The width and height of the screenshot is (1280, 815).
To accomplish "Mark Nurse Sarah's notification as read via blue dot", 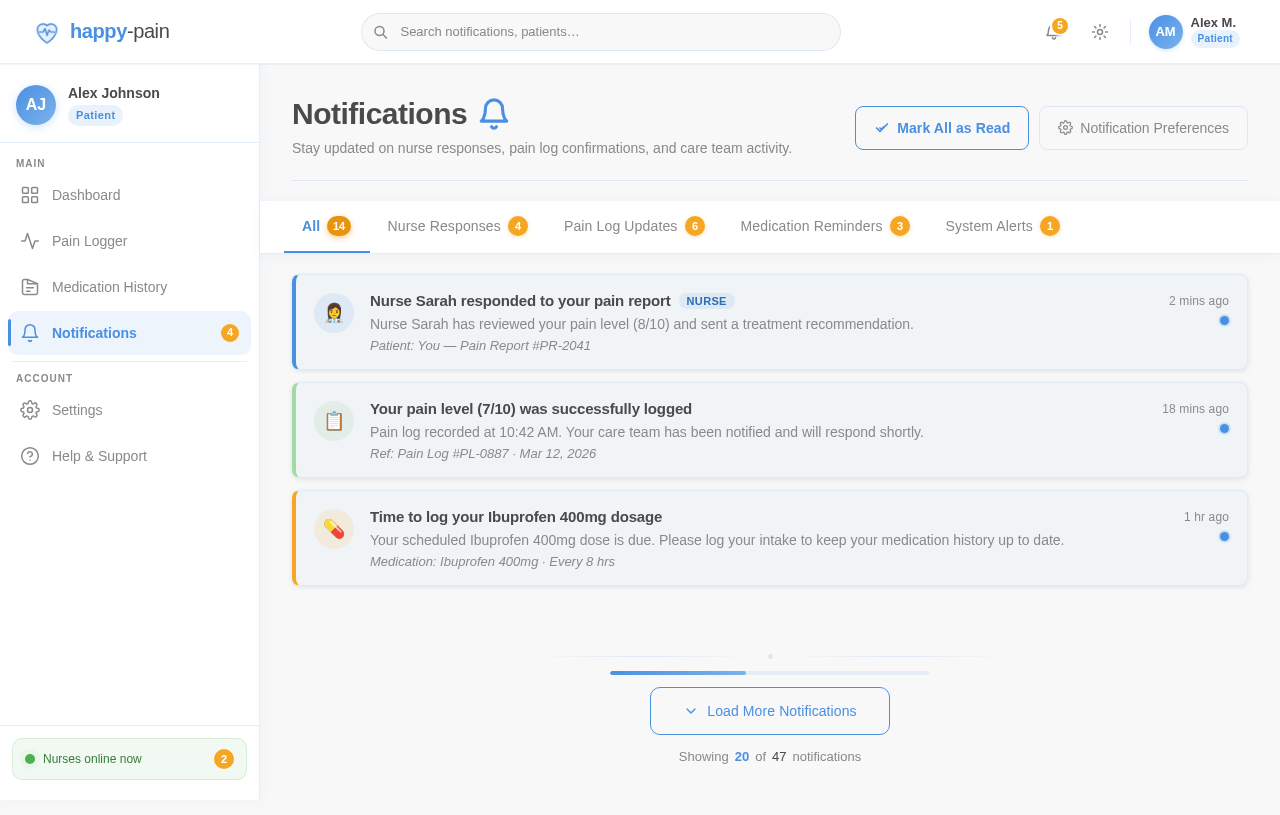I will tap(1224, 320).
